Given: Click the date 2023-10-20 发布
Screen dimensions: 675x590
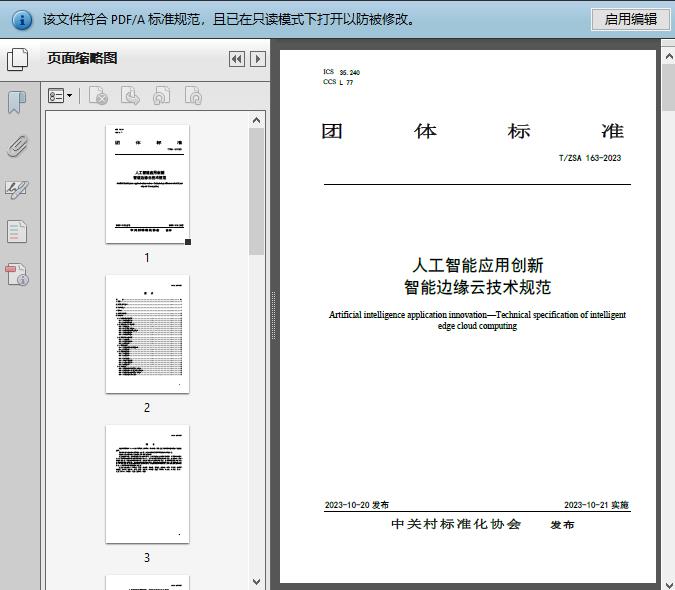Looking at the screenshot, I should pos(356,505).
